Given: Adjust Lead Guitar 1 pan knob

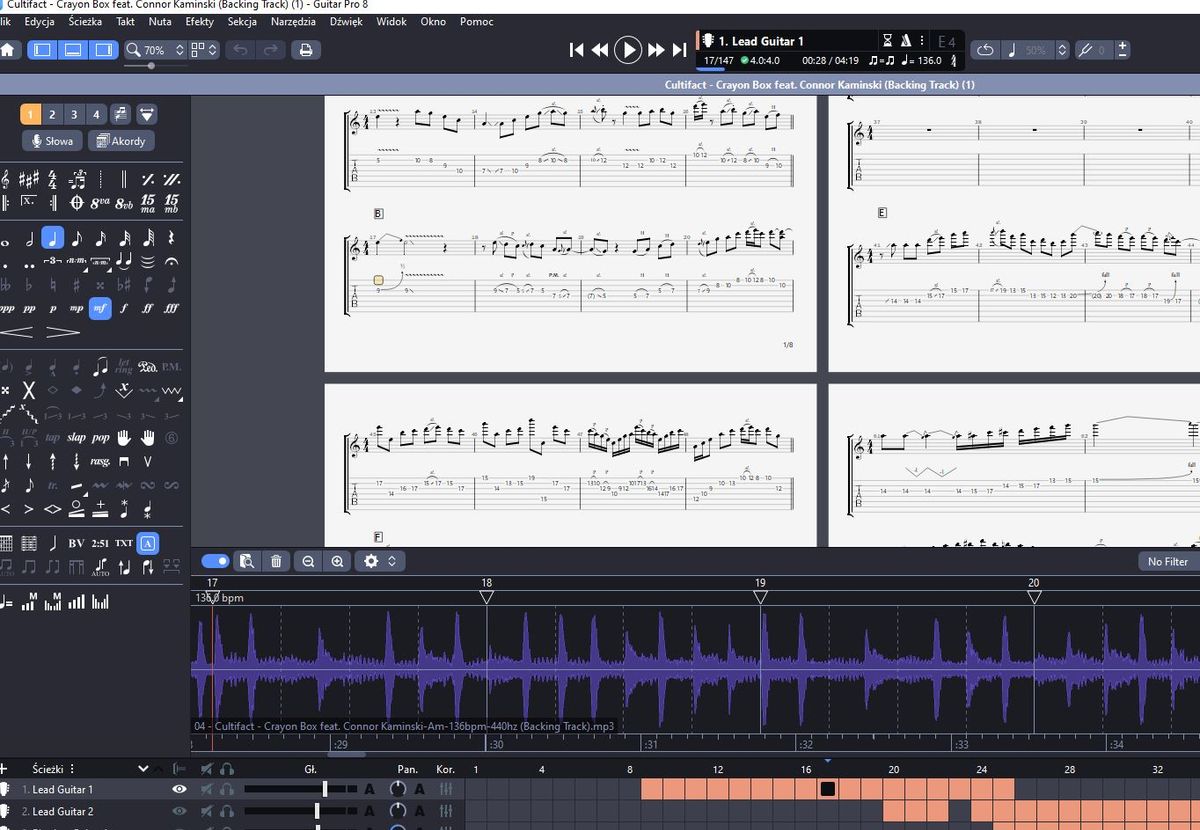Looking at the screenshot, I should pyautogui.click(x=398, y=789).
